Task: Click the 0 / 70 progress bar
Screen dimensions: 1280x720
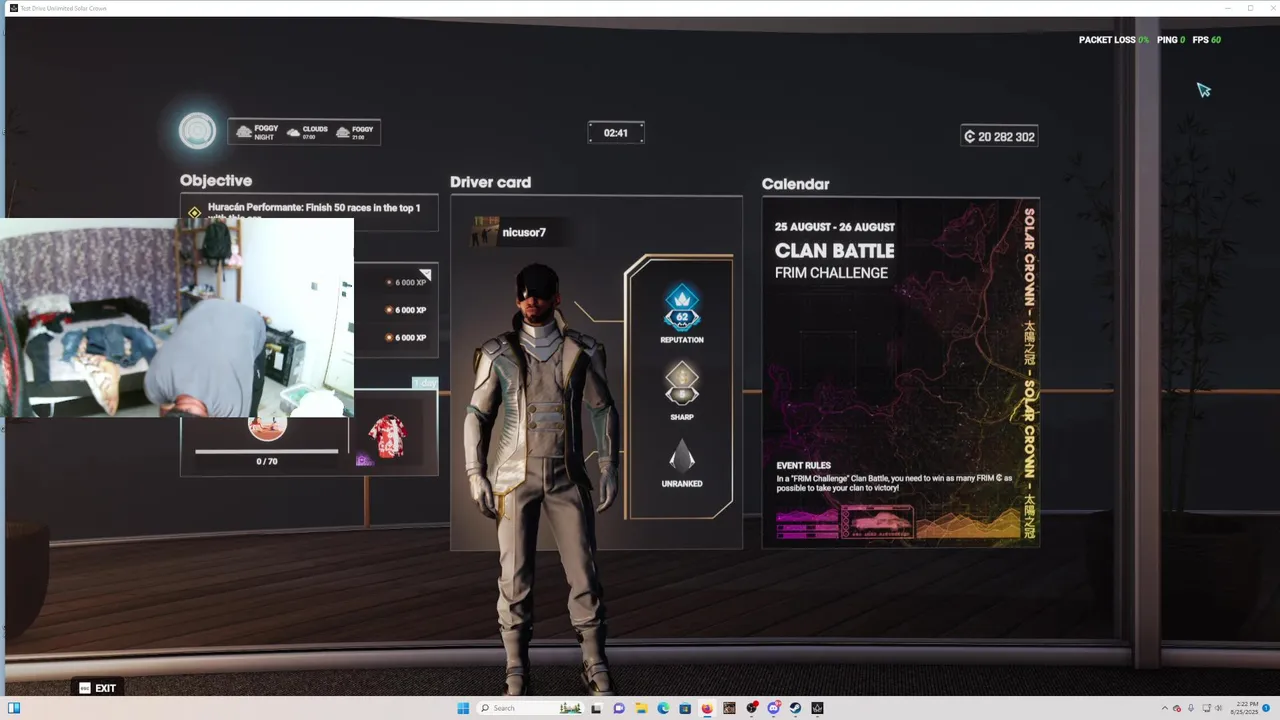Action: tap(267, 452)
